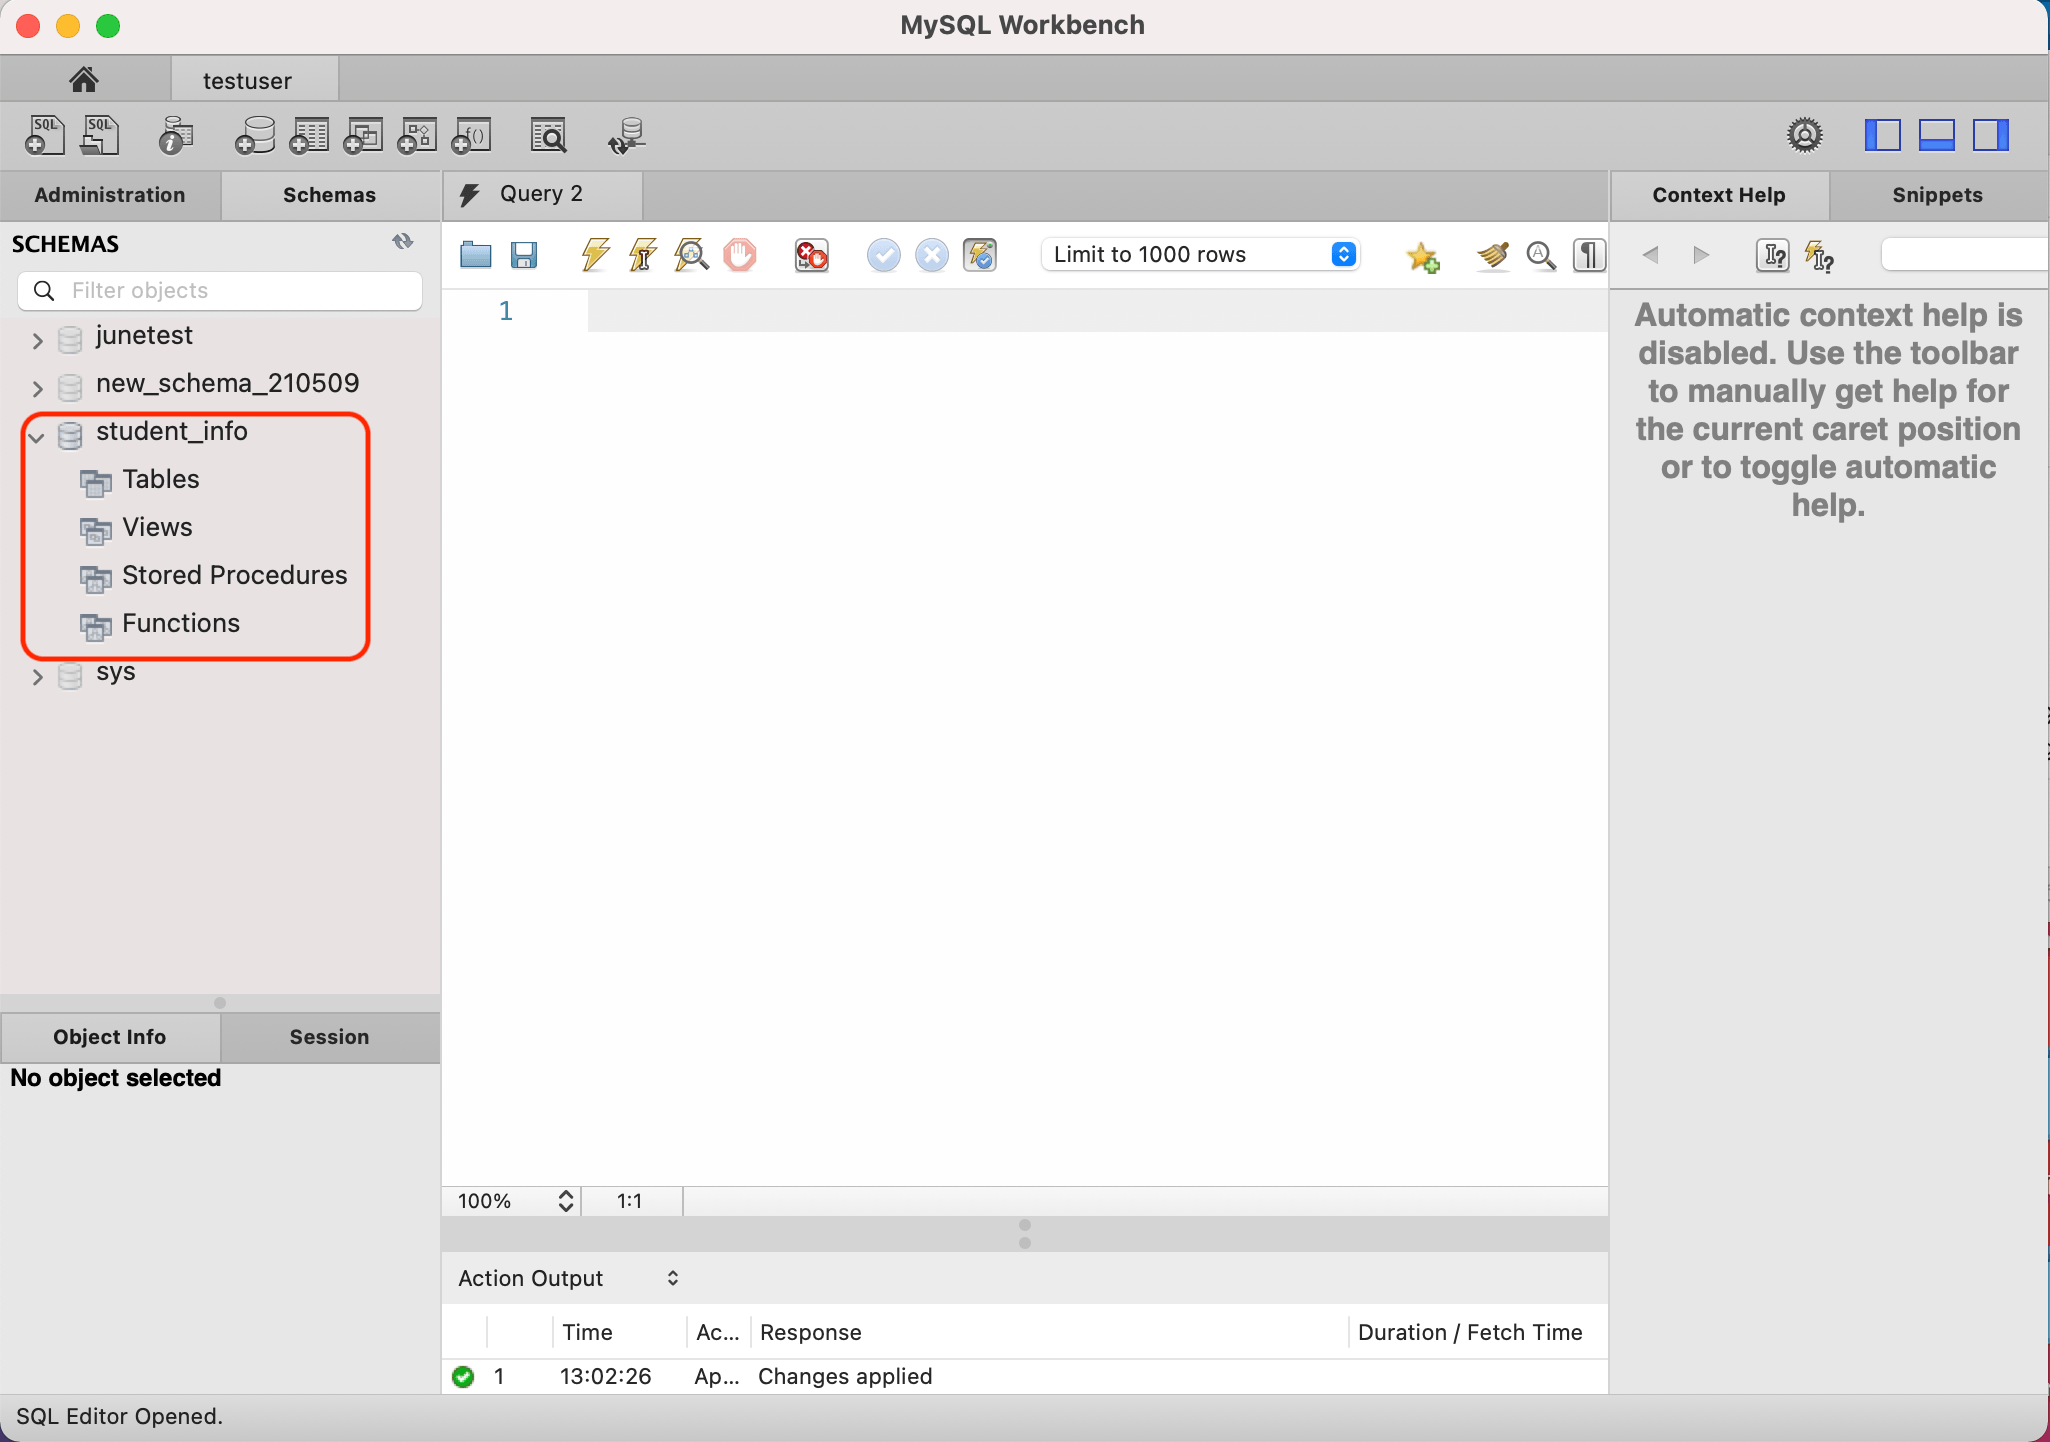Toggle the bottom output panel visibility
The width and height of the screenshot is (2050, 1442).
(1936, 135)
